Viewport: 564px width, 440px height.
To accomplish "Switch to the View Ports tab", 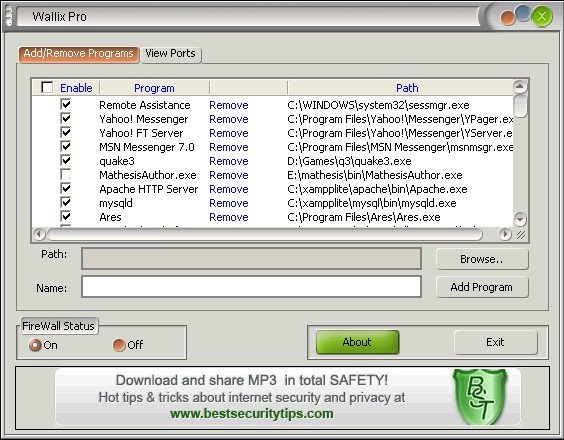I will pos(170,54).
